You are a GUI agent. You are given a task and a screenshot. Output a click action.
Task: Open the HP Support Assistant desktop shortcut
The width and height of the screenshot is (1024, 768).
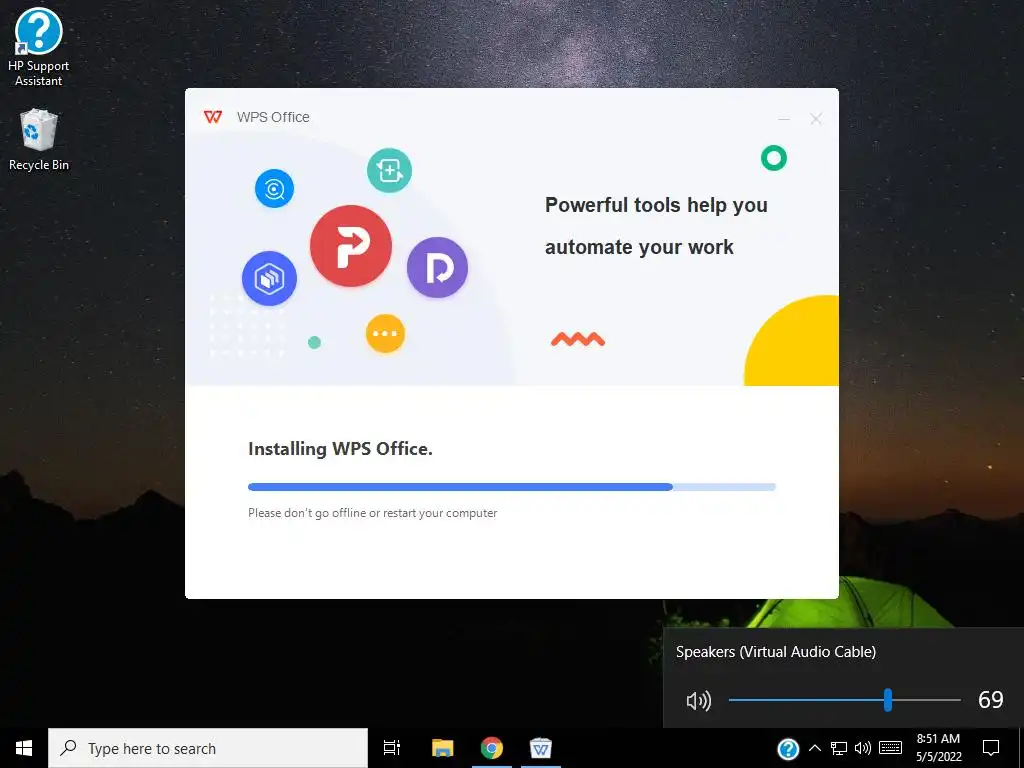point(39,47)
